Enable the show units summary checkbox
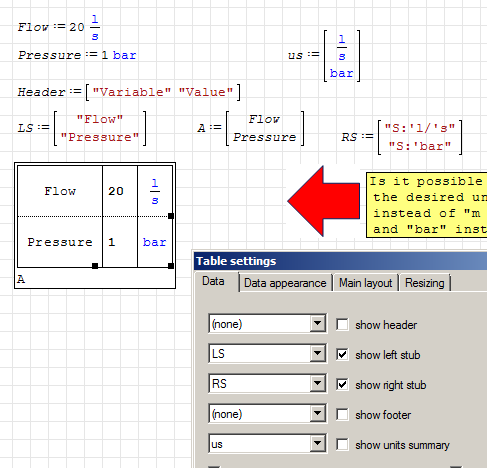 342,445
